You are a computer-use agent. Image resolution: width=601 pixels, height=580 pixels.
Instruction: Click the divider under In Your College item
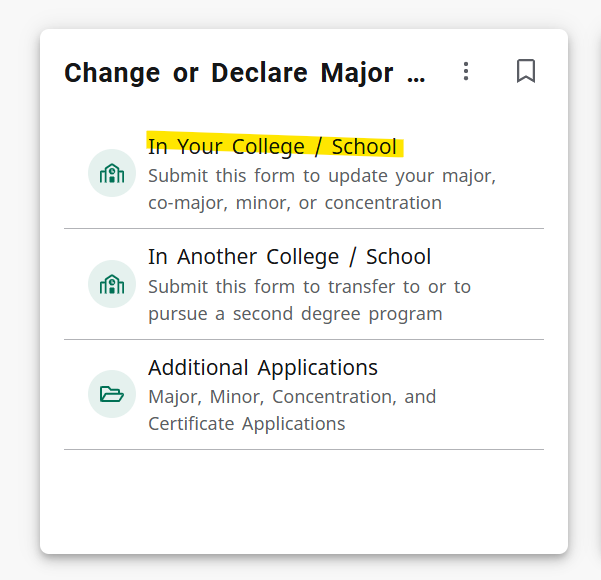(304, 229)
